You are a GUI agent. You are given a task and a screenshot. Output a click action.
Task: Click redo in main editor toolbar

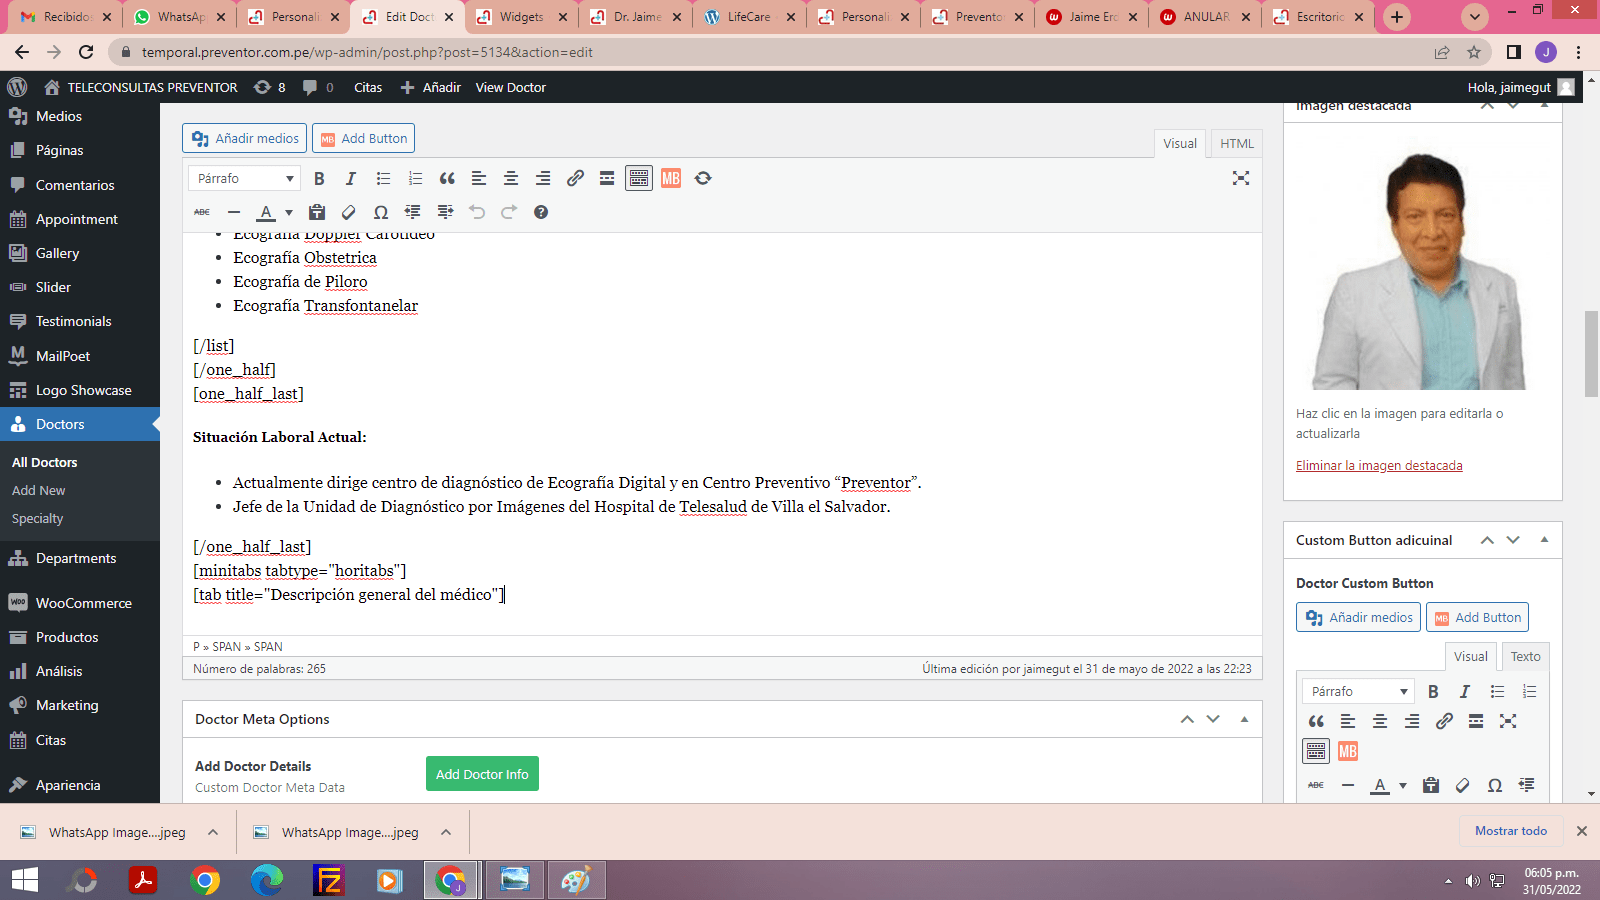pyautogui.click(x=509, y=212)
